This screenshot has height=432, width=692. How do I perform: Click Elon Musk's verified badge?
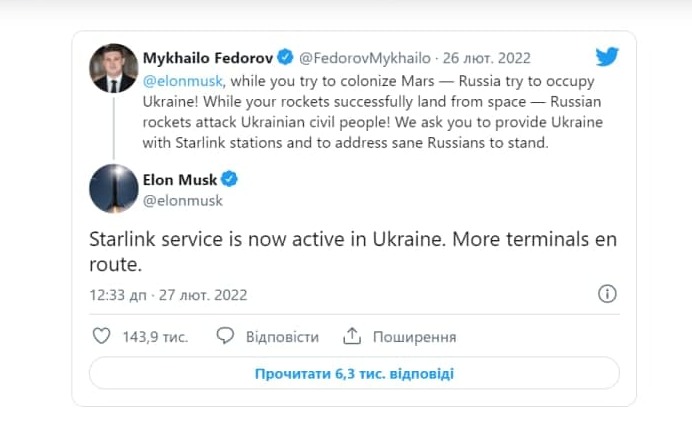tap(229, 180)
